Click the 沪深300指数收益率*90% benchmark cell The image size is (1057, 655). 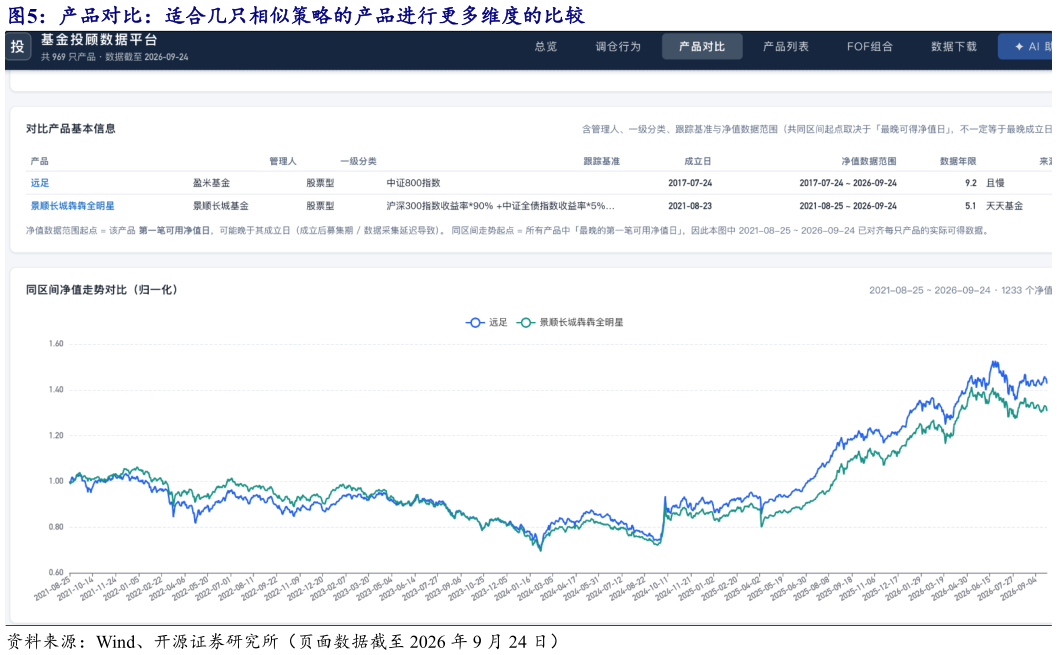pos(500,206)
